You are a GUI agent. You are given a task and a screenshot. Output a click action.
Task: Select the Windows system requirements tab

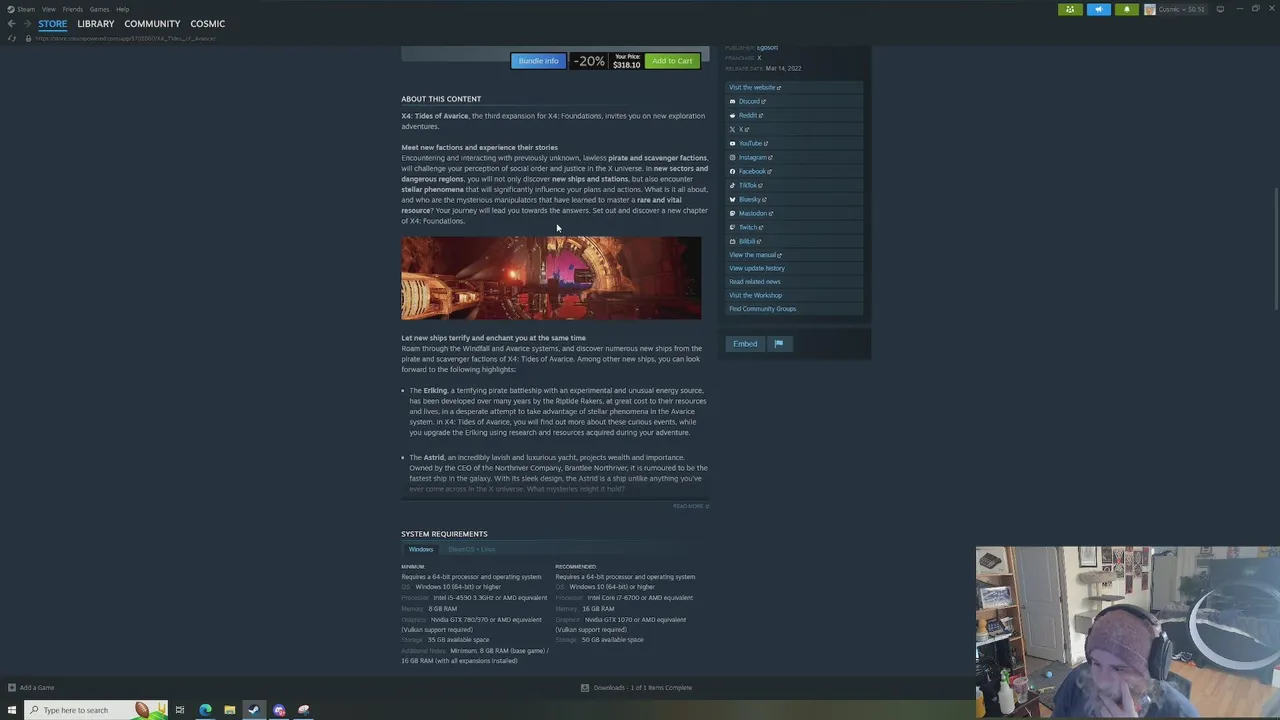[x=421, y=549]
